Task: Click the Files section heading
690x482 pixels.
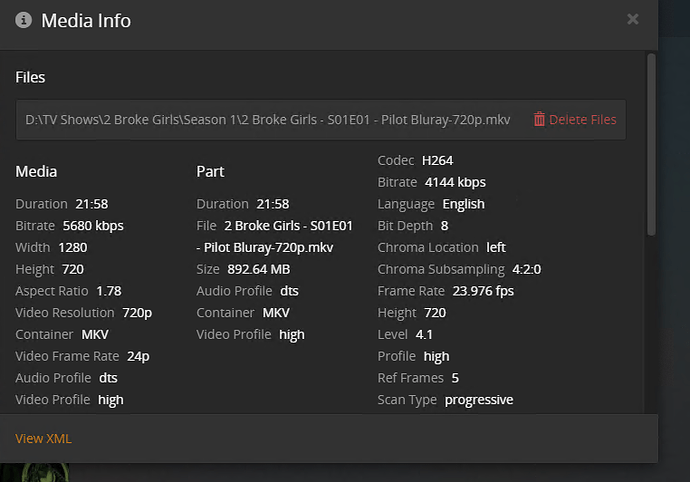Action: pyautogui.click(x=30, y=77)
